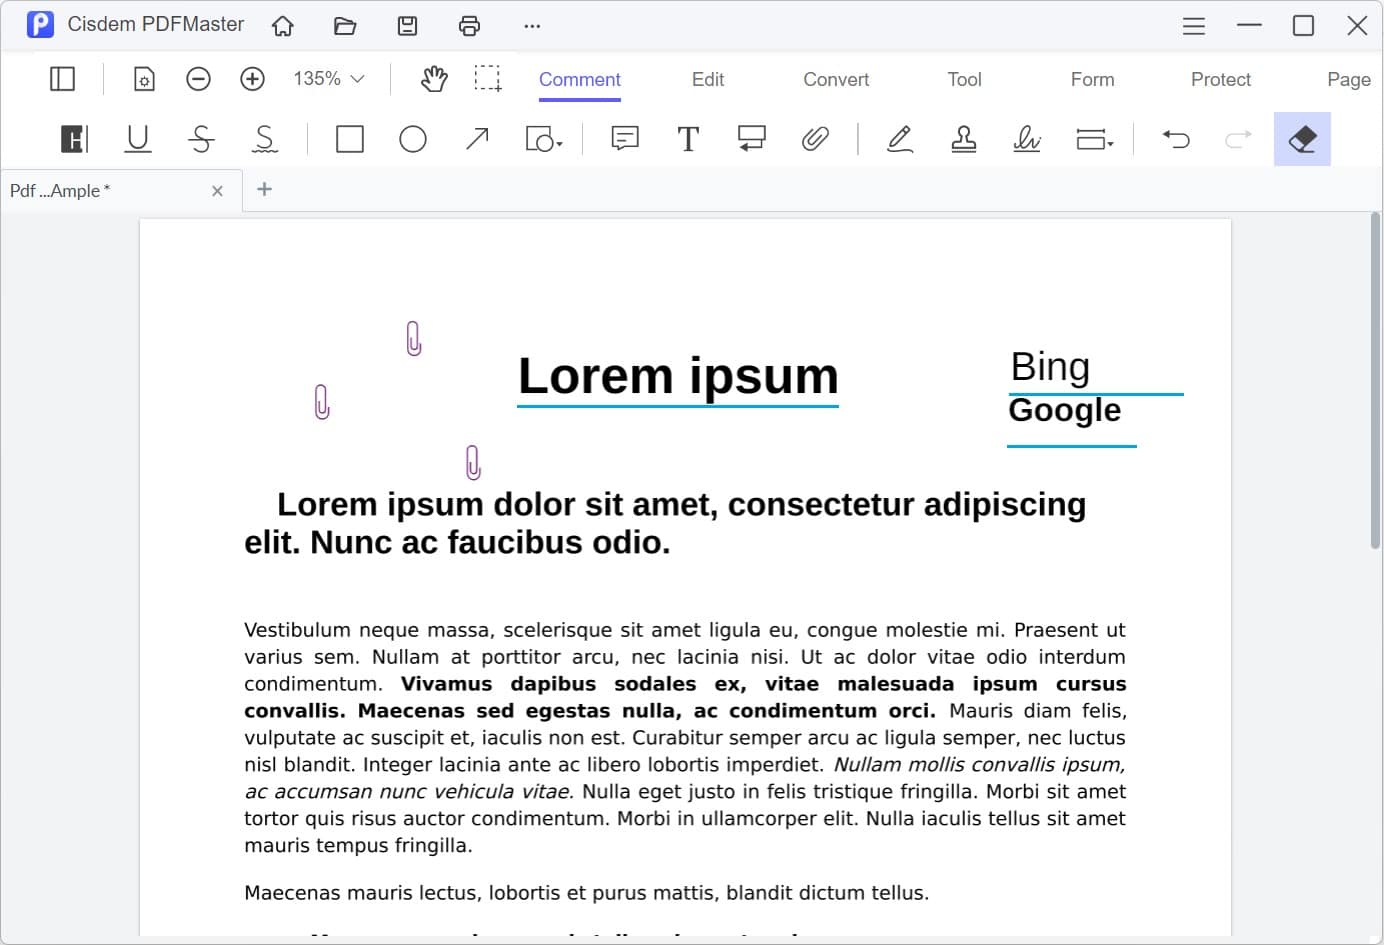Enable the Hand pan tool

tap(434, 79)
